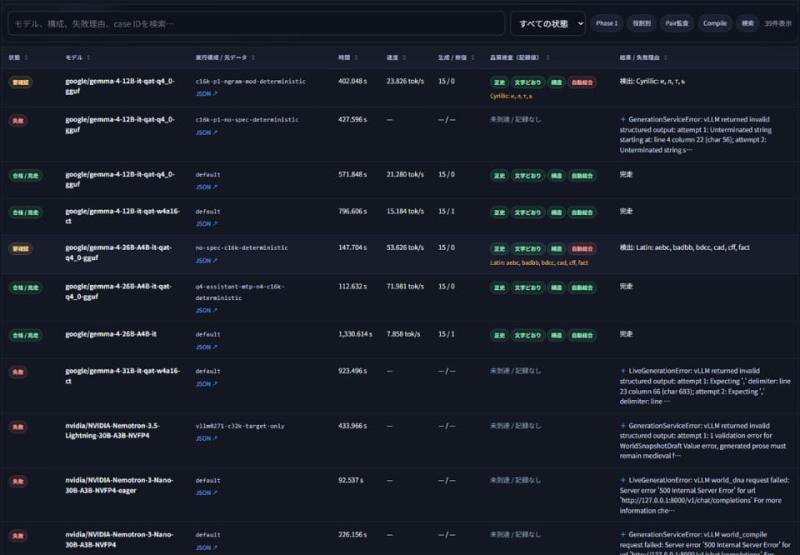Click sort icon beside 生成 / 修復 header
The image size is (800, 555).
473,58
